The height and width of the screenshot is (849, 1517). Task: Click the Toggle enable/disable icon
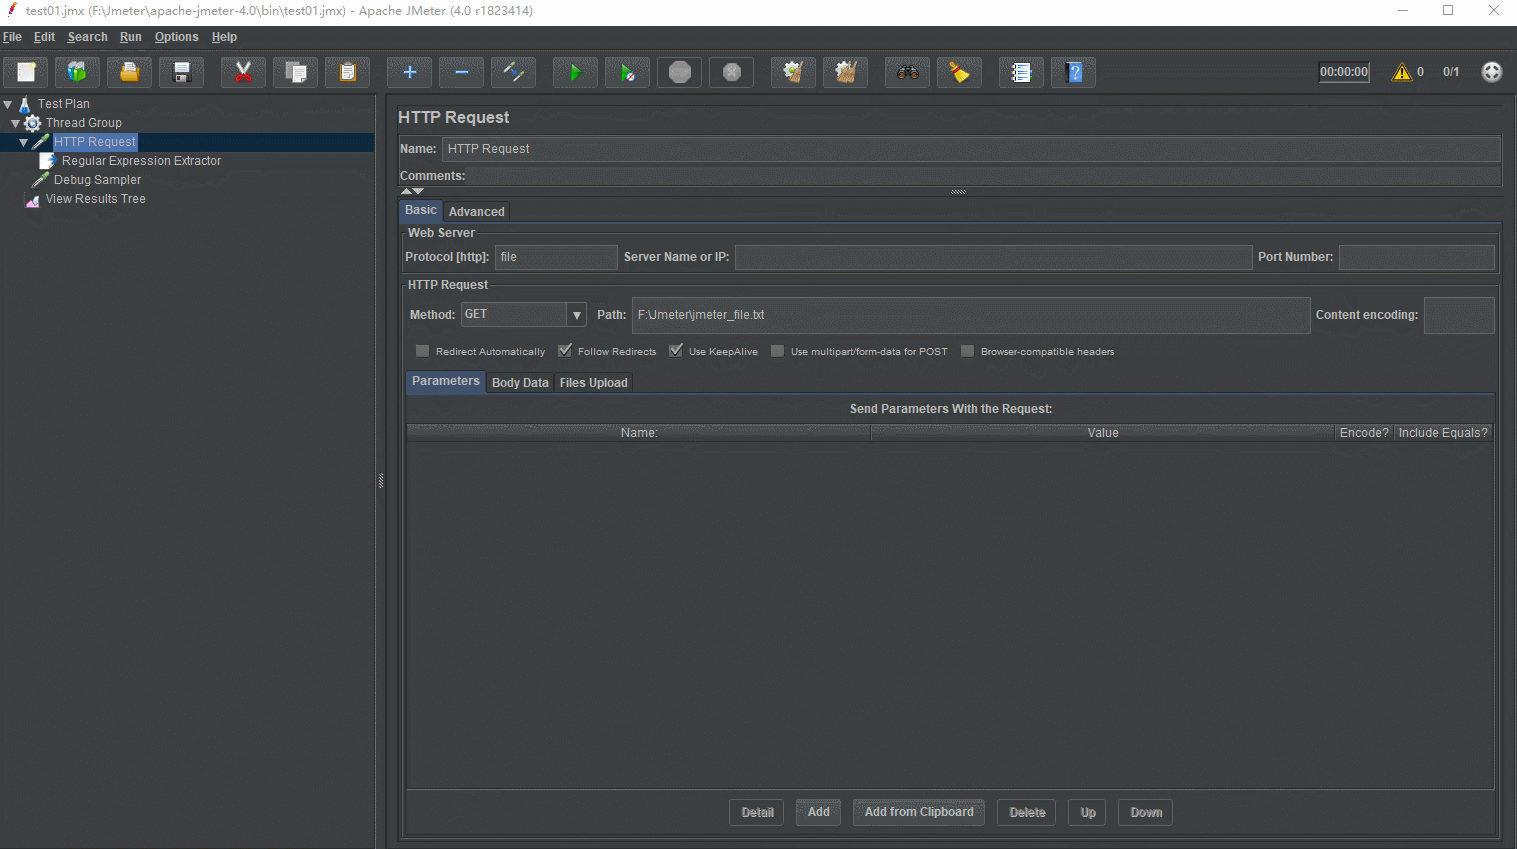coord(513,72)
